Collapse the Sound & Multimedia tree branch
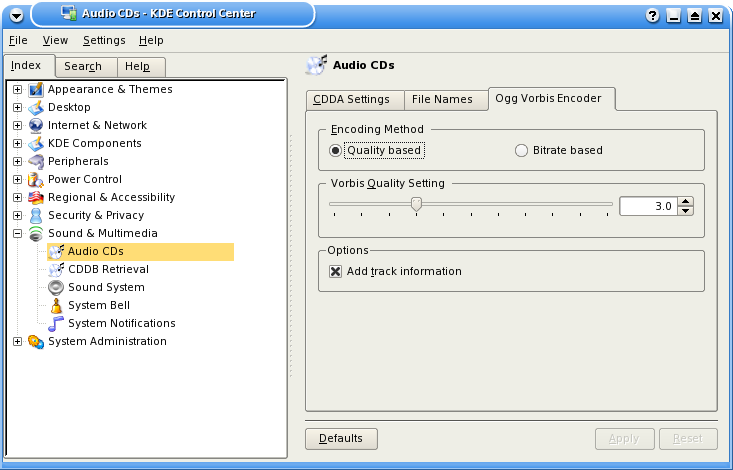The height and width of the screenshot is (470, 733). pos(17,233)
